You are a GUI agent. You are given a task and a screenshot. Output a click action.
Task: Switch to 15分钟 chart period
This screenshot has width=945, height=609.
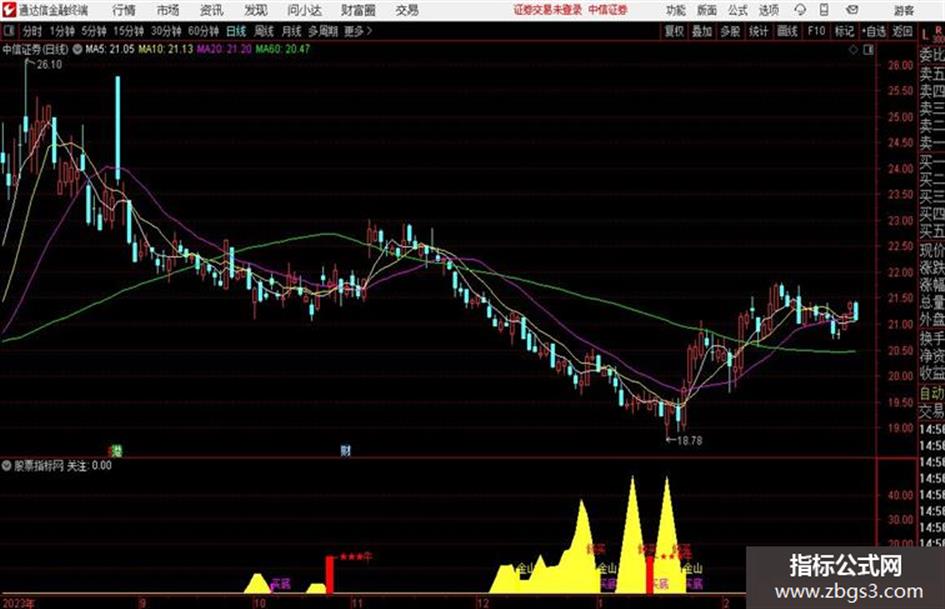(129, 31)
